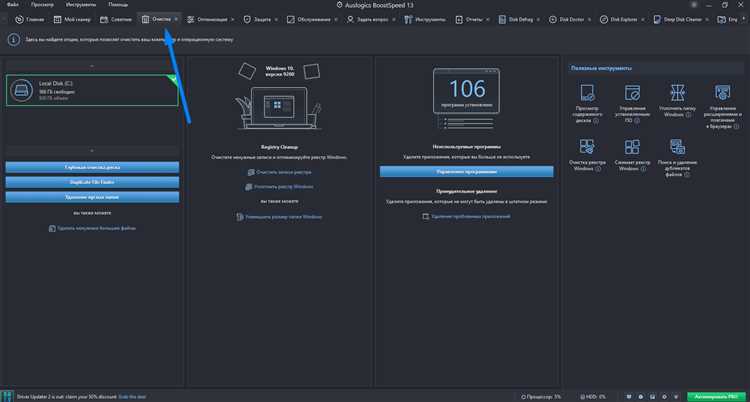Open the Просмотр menu
The image size is (750, 402).
click(x=42, y=5)
